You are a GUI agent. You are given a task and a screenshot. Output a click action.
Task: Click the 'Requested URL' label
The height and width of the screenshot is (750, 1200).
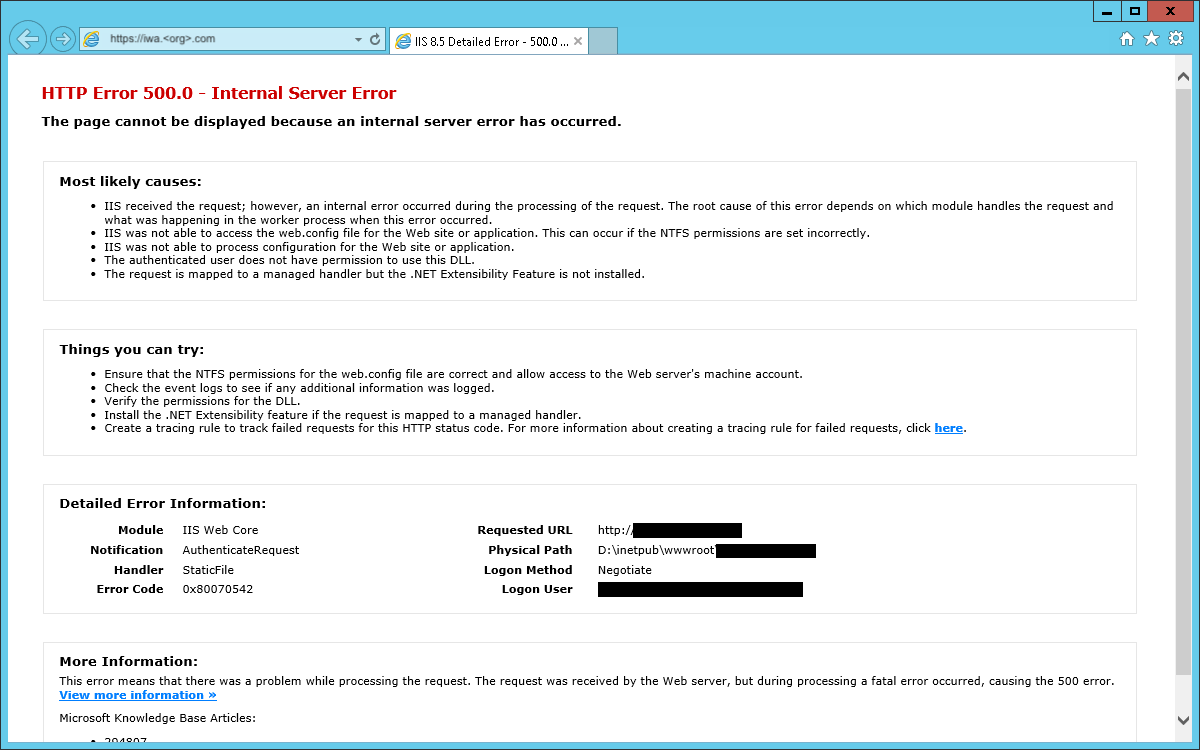(525, 530)
